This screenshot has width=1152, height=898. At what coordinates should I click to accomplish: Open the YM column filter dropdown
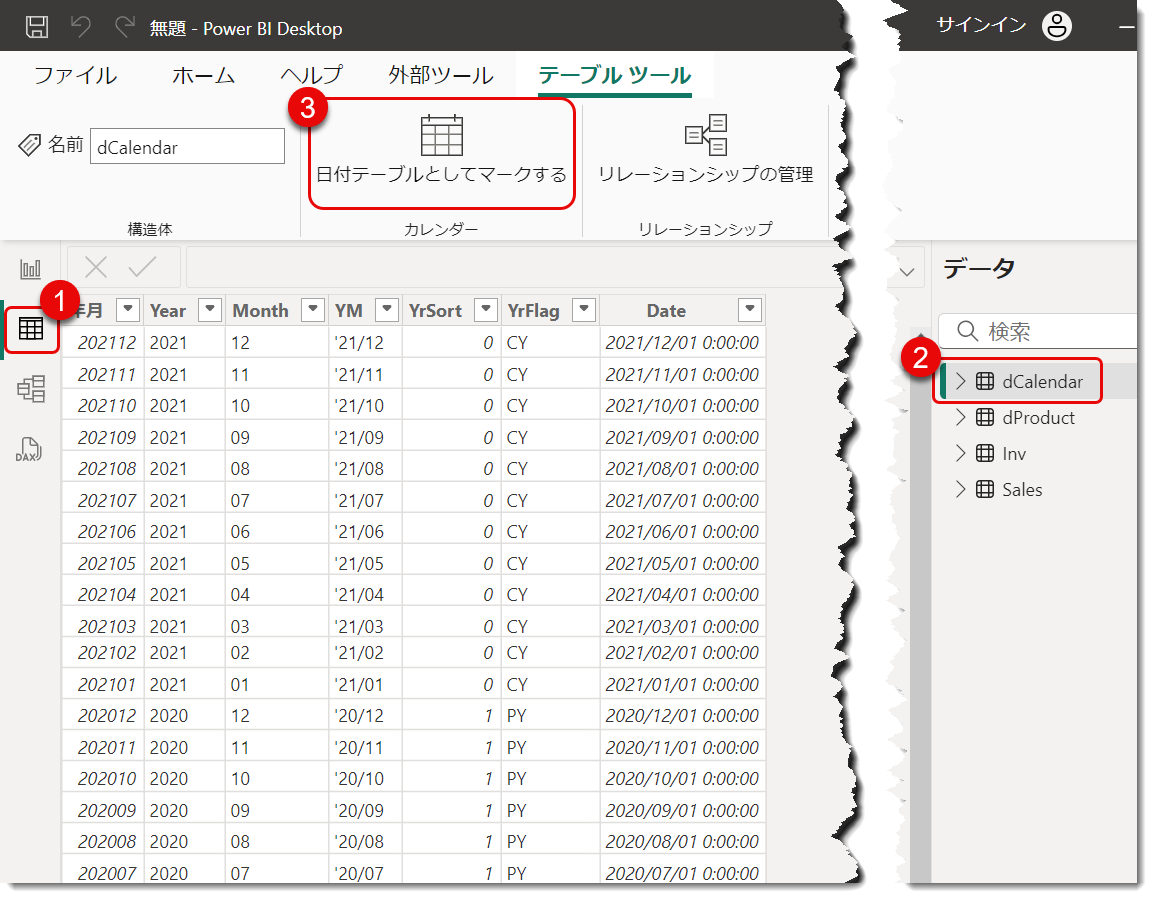[x=386, y=309]
